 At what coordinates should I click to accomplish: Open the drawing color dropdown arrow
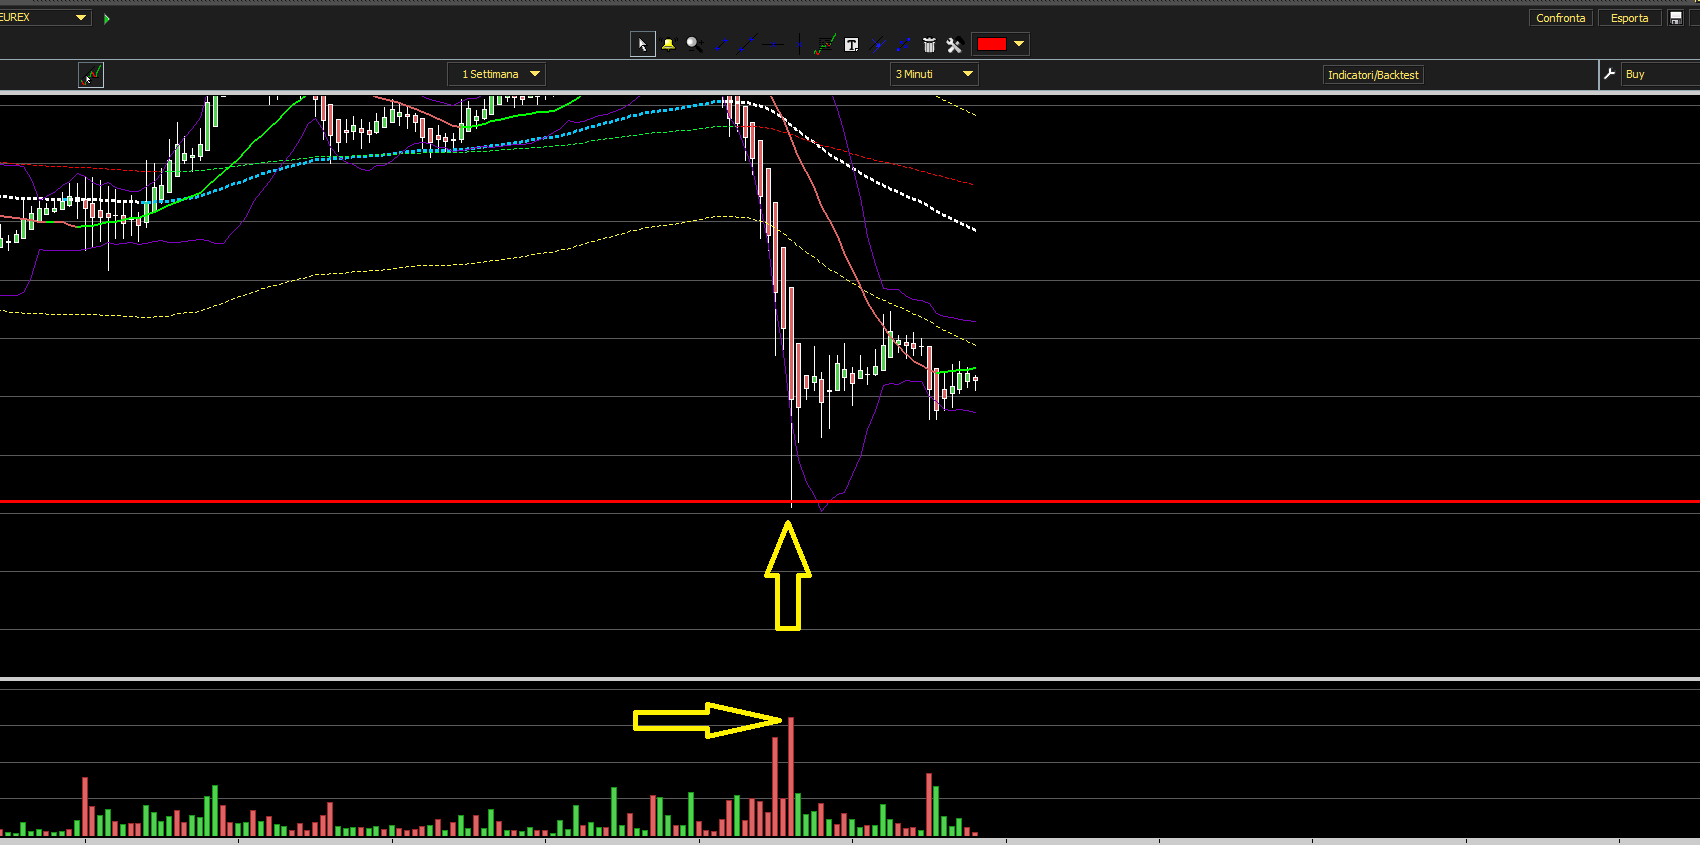(x=1019, y=44)
